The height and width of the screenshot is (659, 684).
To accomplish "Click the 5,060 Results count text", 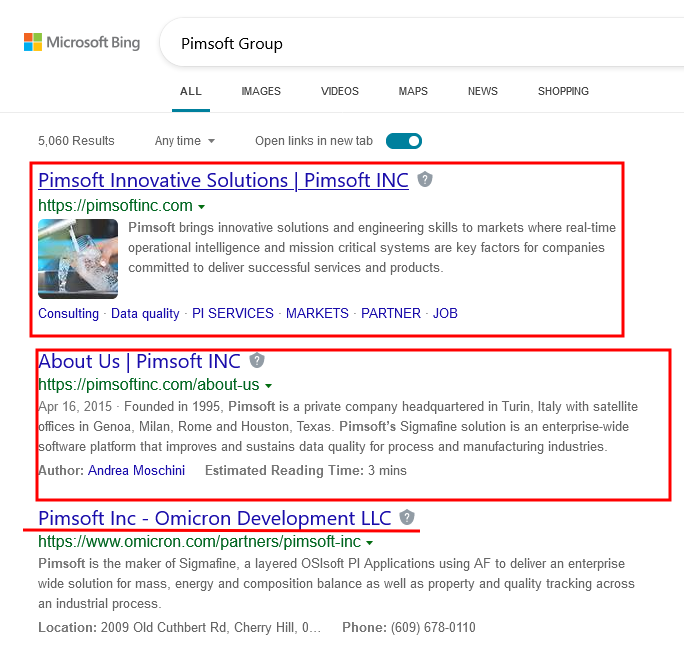I will pos(76,141).
